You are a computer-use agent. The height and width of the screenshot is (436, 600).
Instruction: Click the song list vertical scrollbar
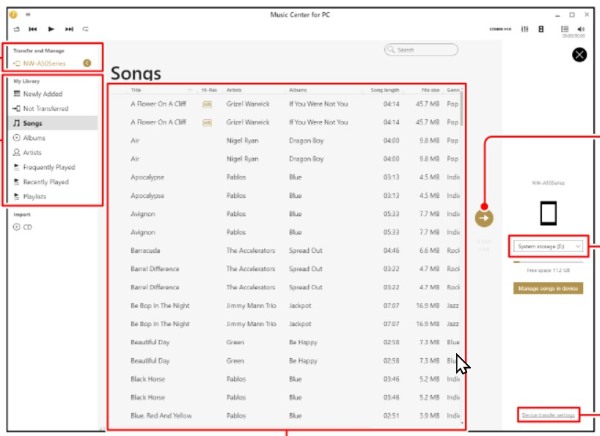[x=462, y=109]
